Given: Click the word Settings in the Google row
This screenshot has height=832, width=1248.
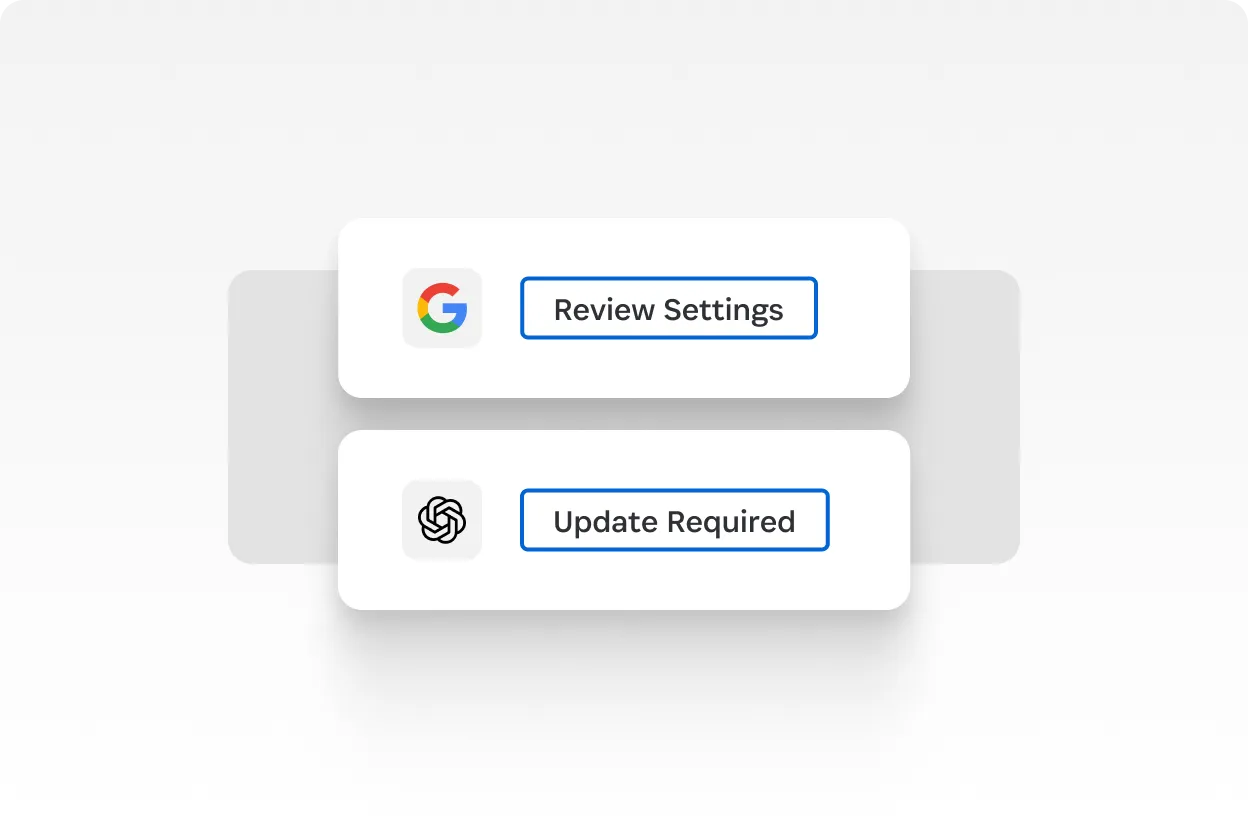Looking at the screenshot, I should tap(725, 310).
